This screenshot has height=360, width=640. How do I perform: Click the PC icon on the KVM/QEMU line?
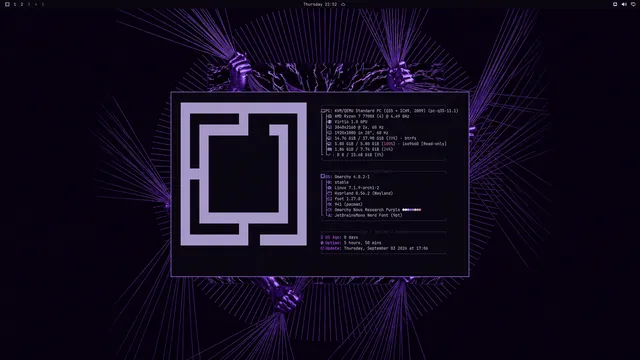[x=323, y=111]
